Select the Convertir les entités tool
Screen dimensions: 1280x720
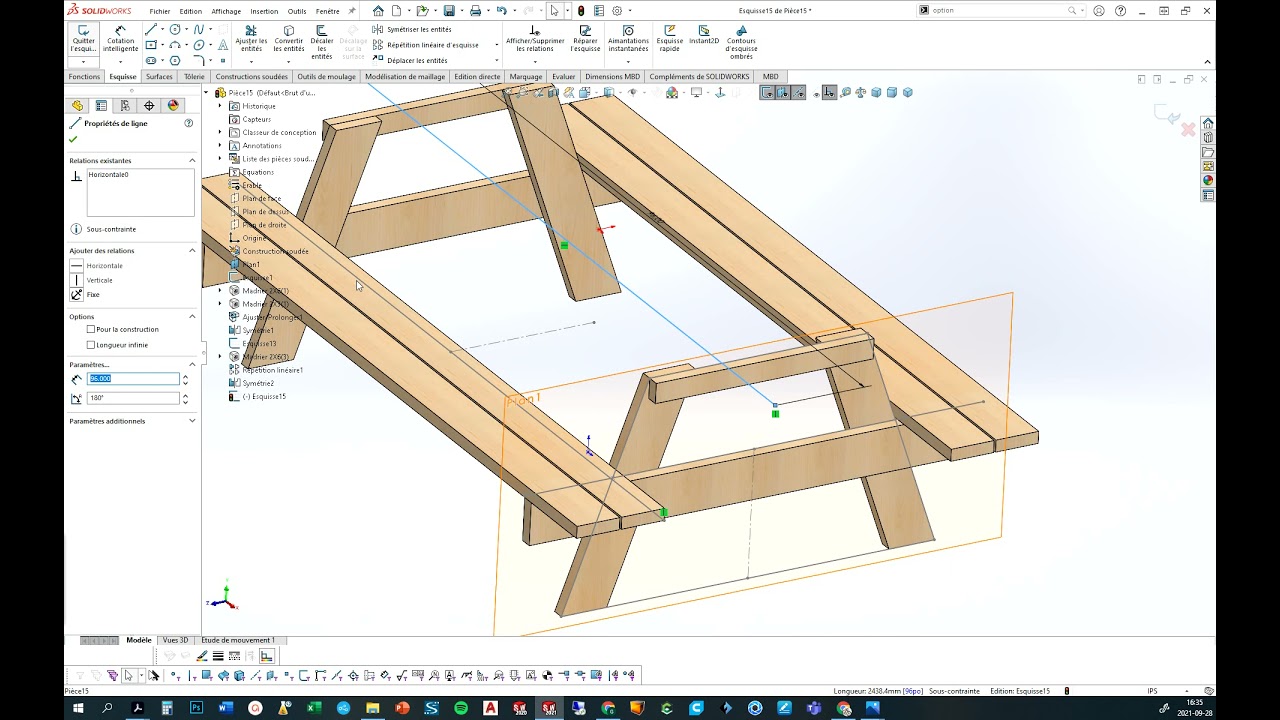coord(289,40)
